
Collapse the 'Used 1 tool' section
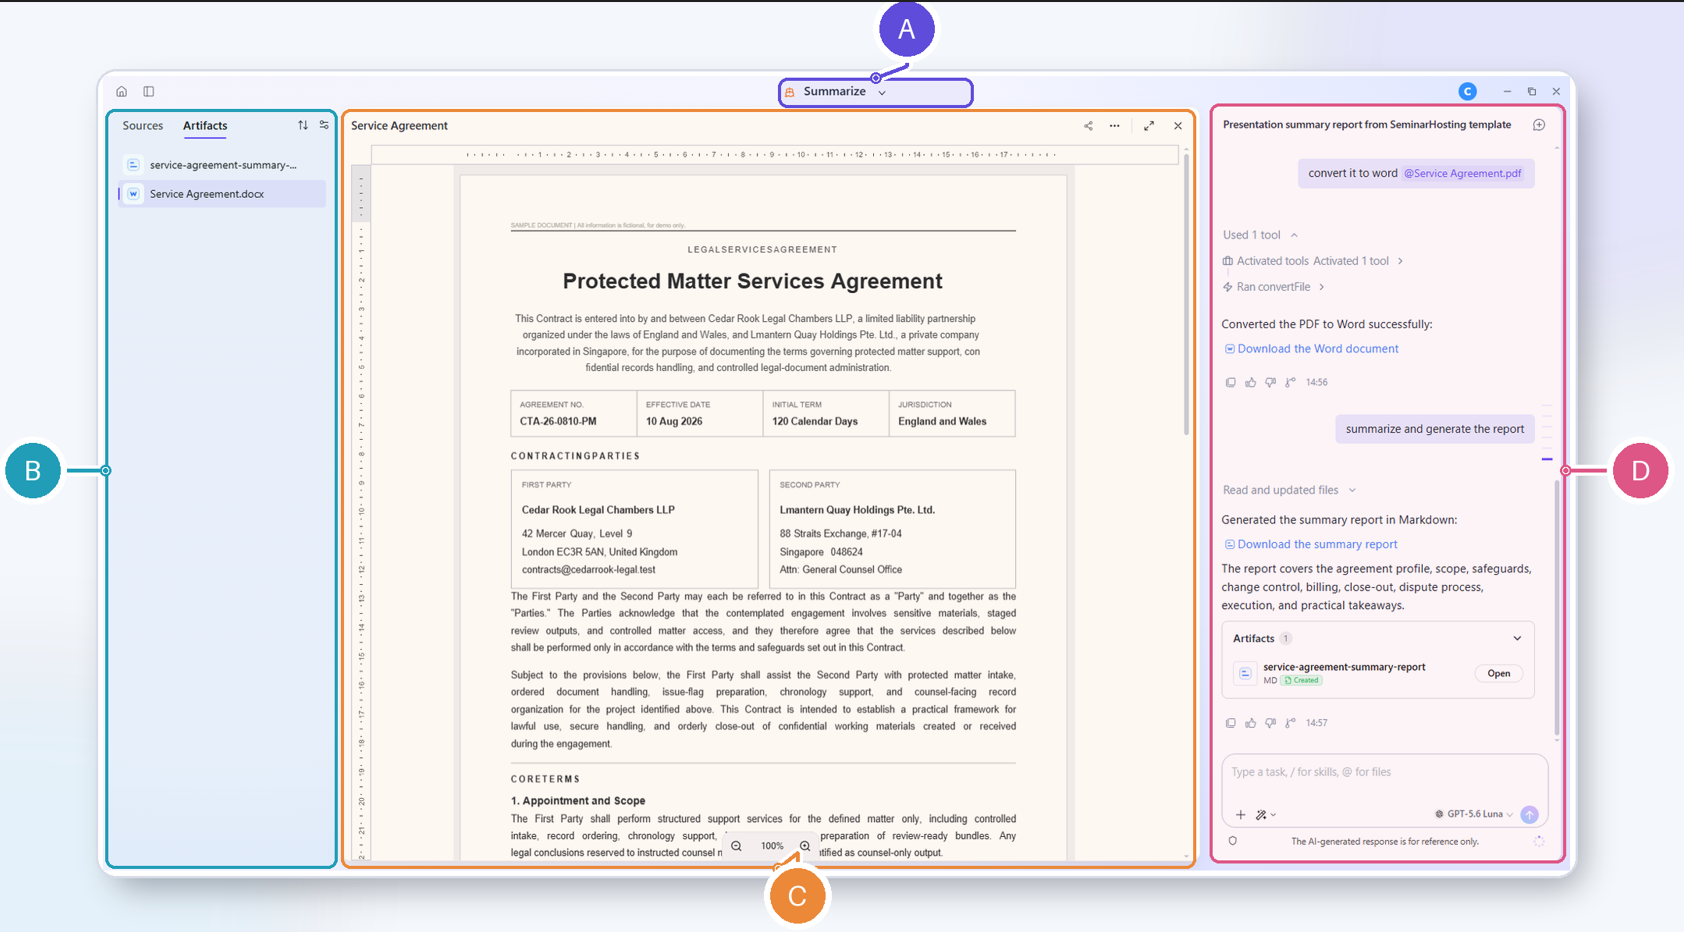pos(1260,235)
